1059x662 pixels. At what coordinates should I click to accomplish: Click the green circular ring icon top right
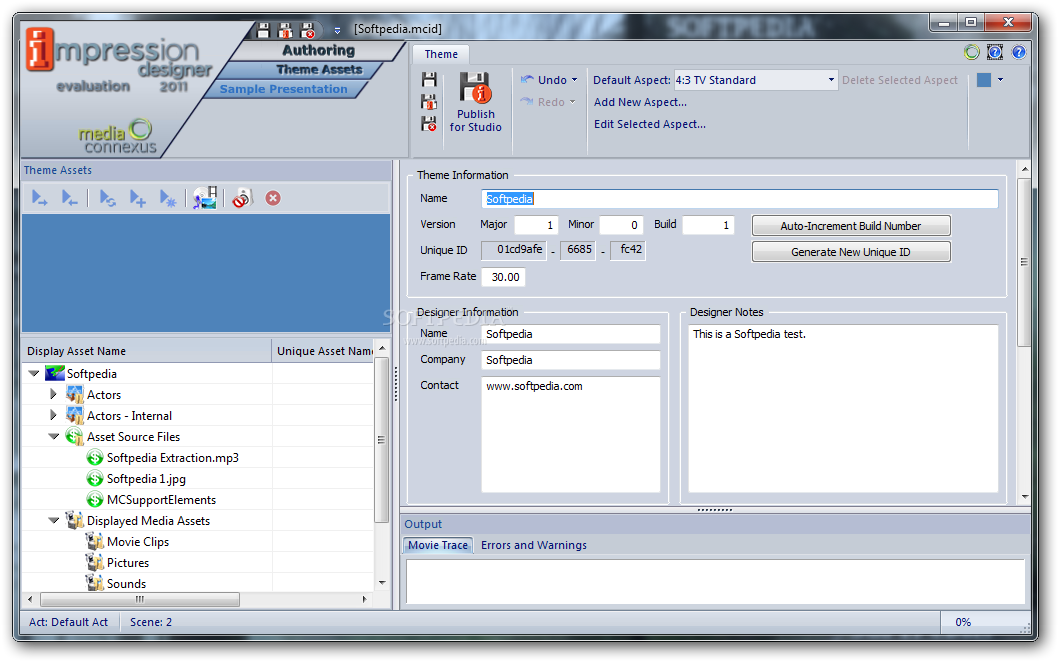[x=971, y=52]
